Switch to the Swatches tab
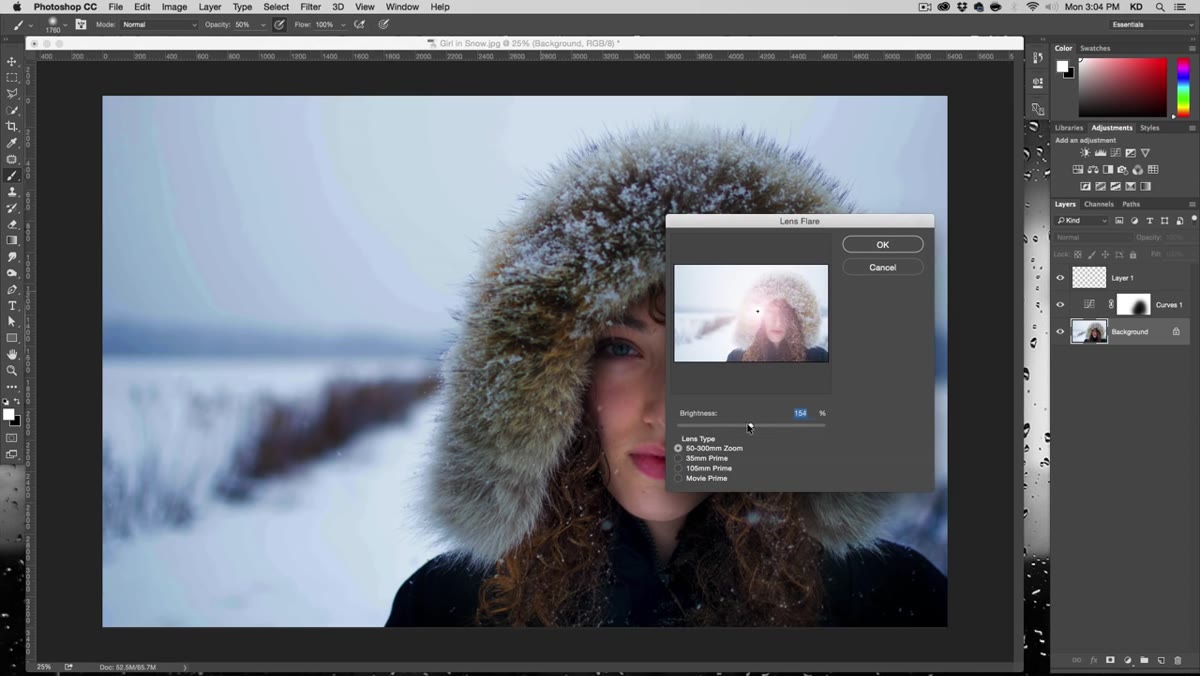The height and width of the screenshot is (676, 1200). 1095,48
